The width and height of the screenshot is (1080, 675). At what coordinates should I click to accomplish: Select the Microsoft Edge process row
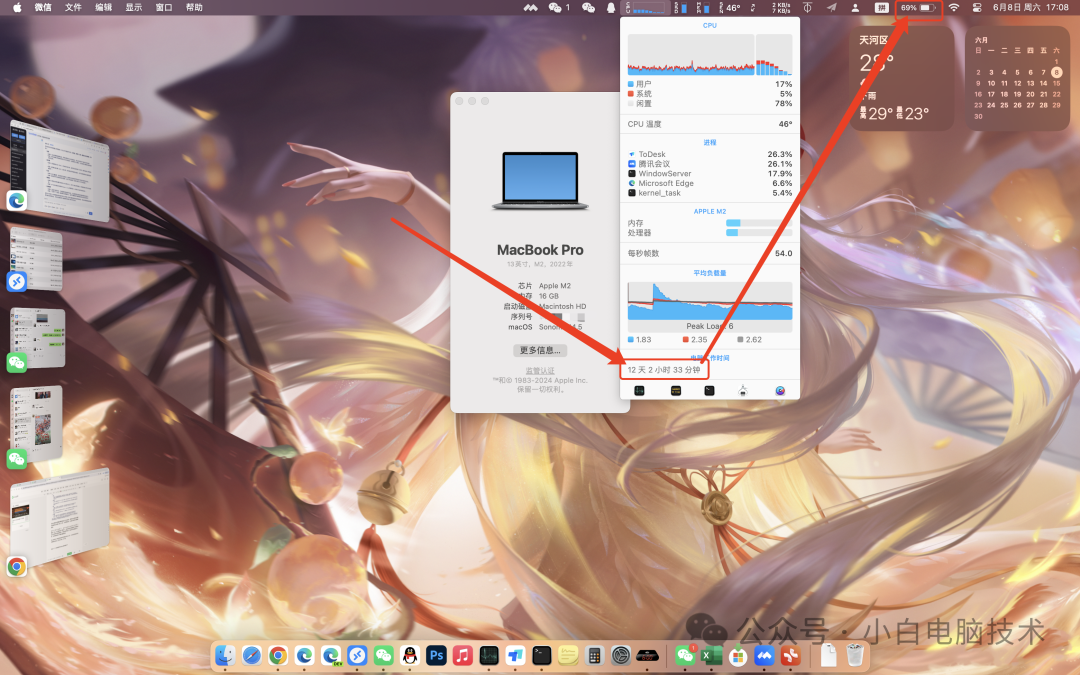(x=709, y=183)
